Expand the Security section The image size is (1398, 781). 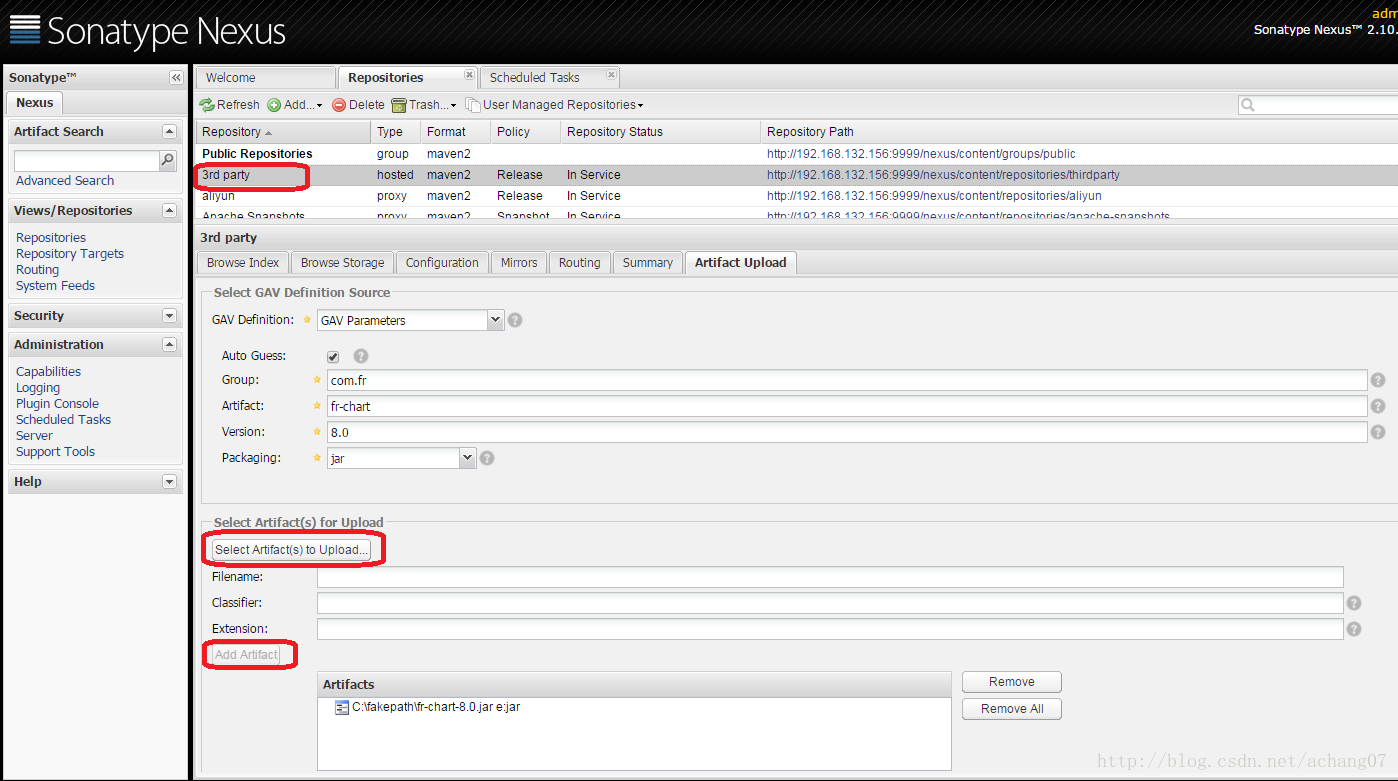point(169,316)
